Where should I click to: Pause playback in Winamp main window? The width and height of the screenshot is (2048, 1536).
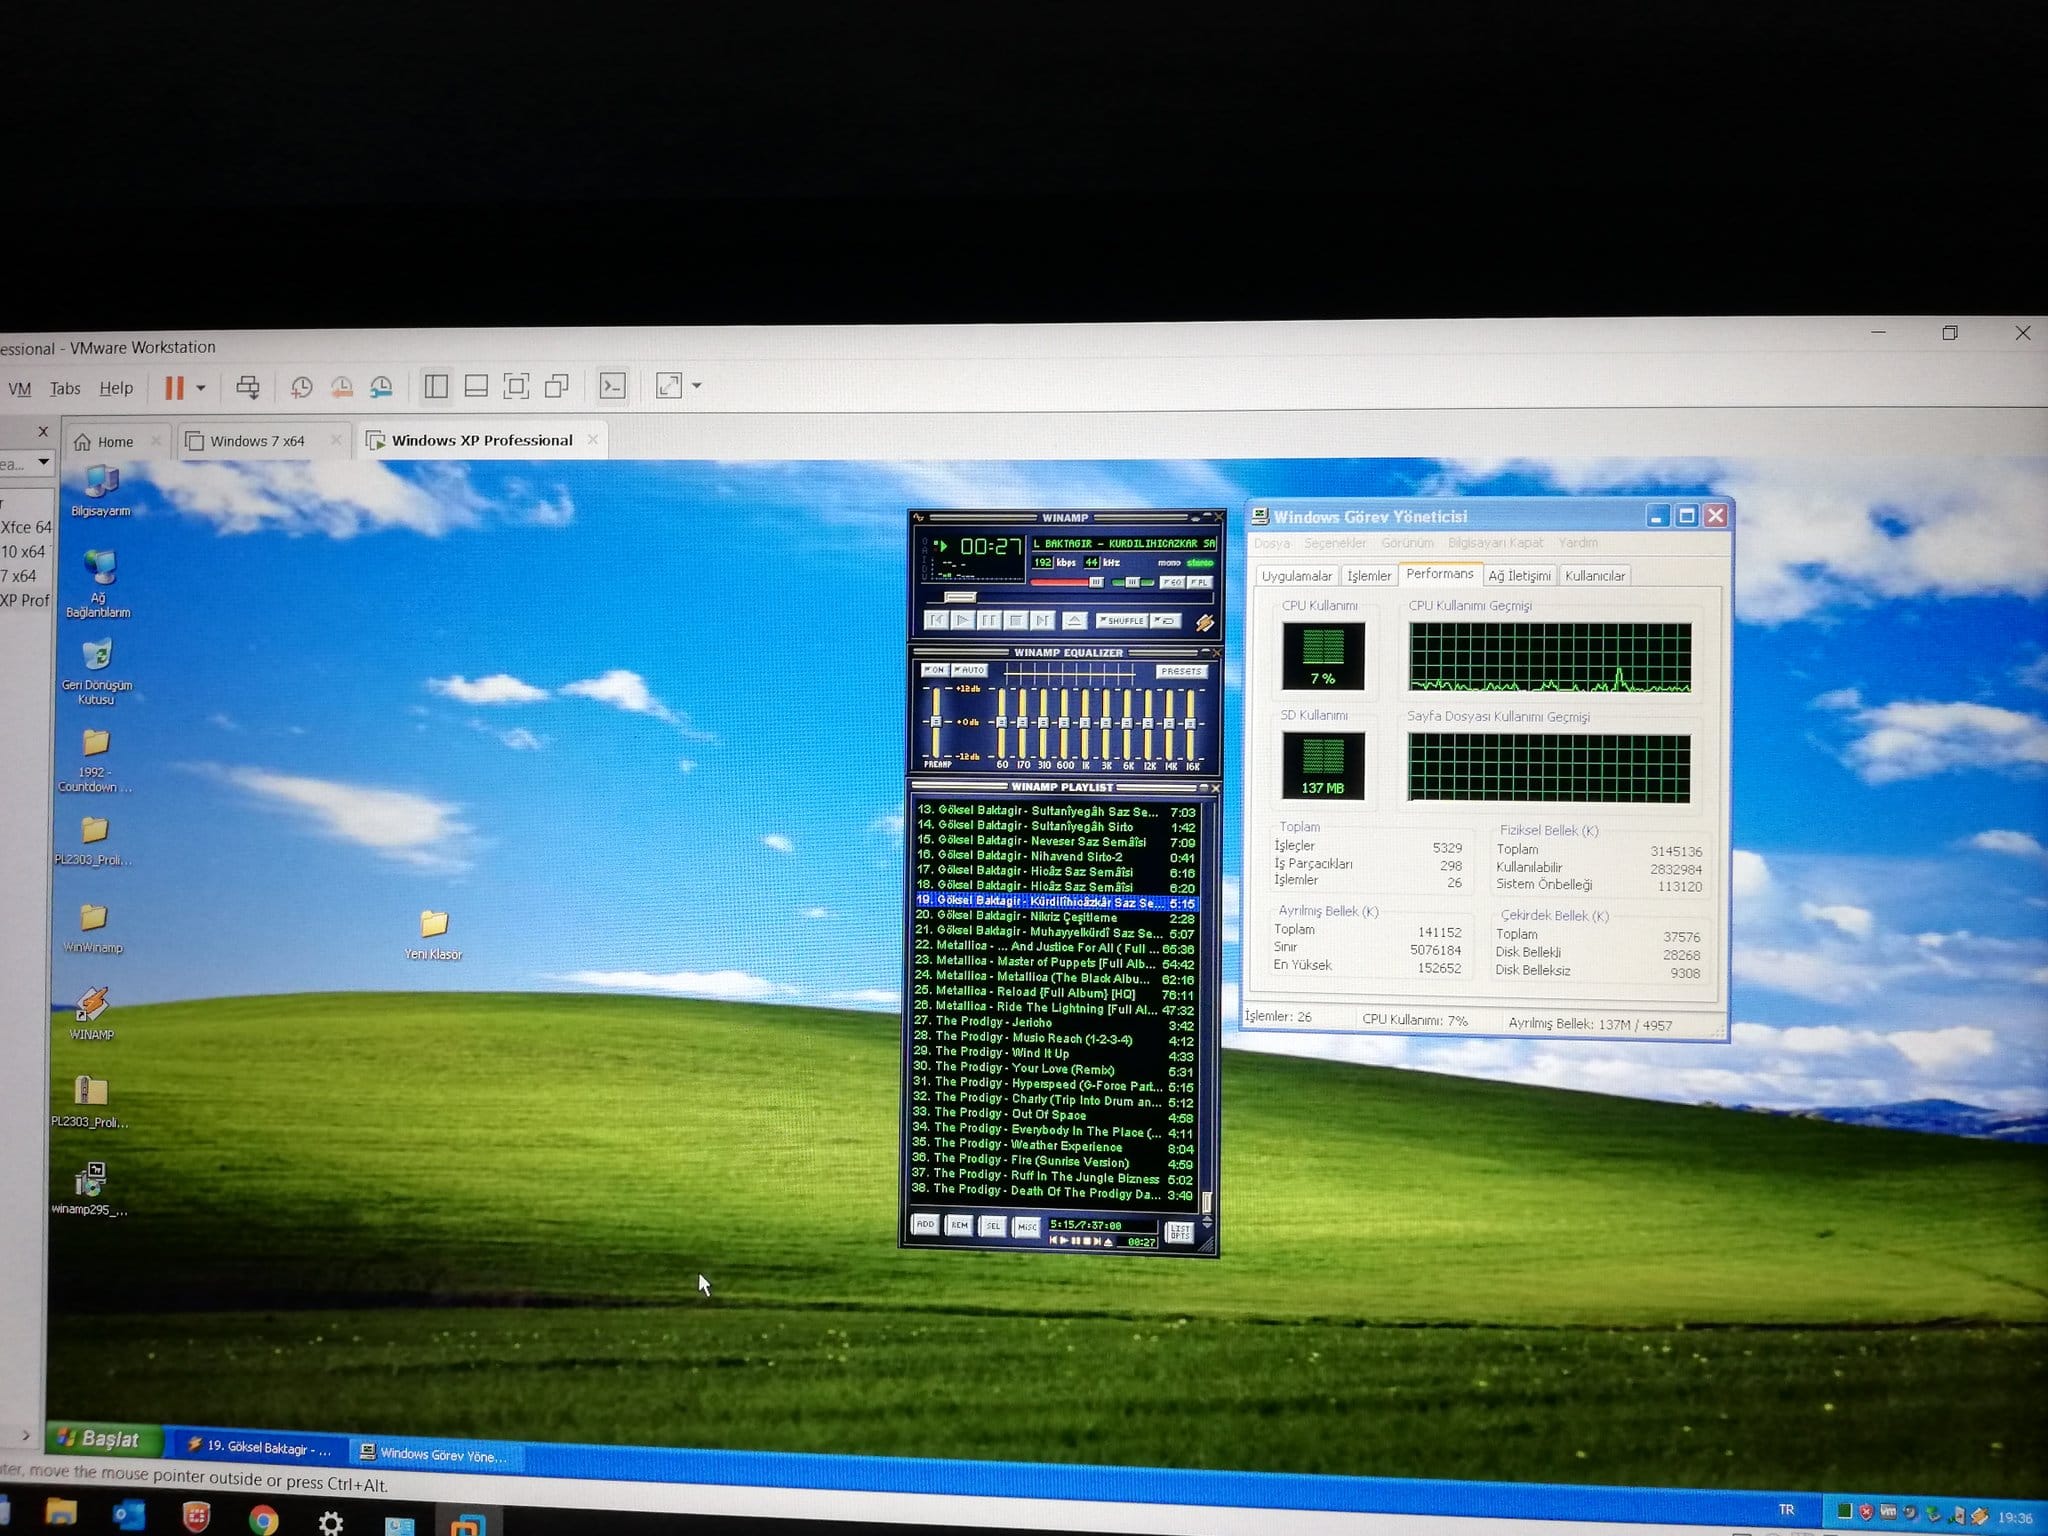[x=989, y=620]
